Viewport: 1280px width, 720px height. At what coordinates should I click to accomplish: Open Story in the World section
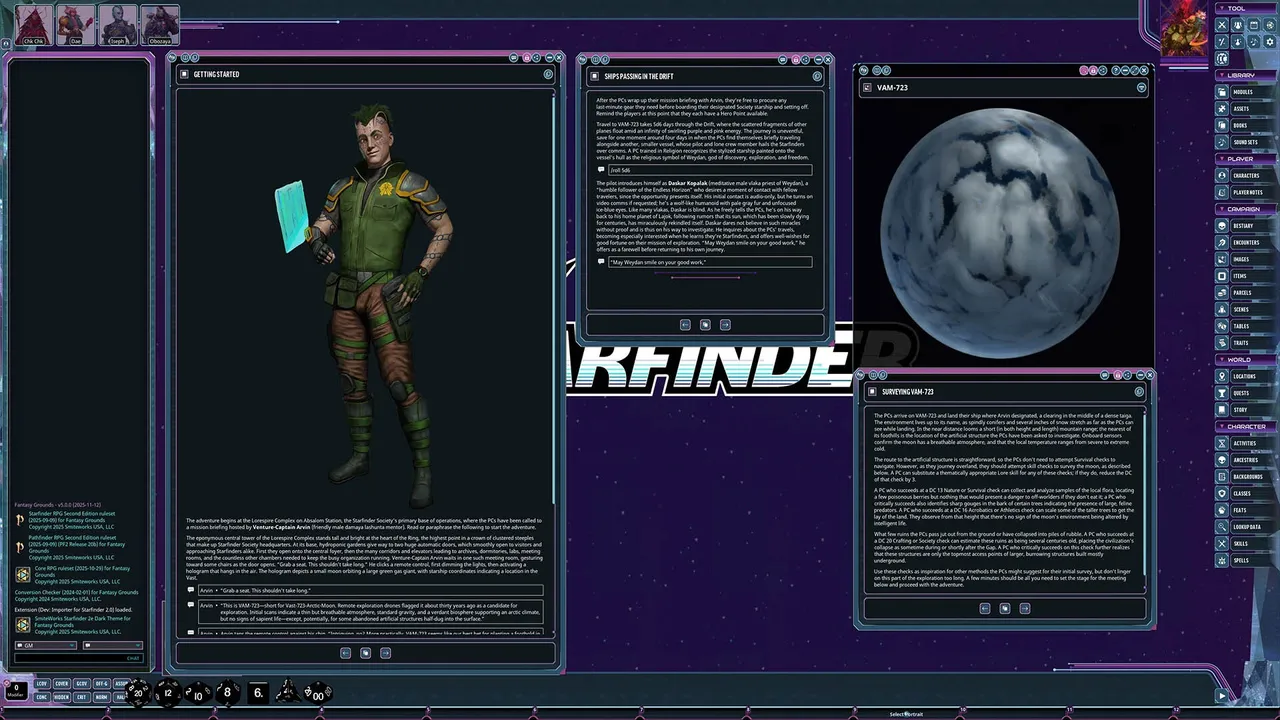pyautogui.click(x=1246, y=409)
